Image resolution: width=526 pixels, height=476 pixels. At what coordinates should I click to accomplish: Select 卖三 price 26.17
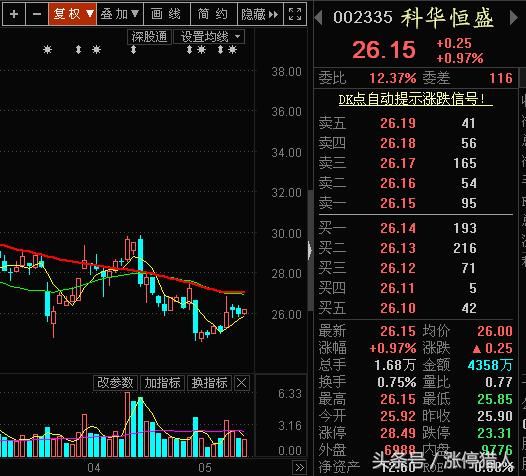coord(398,163)
